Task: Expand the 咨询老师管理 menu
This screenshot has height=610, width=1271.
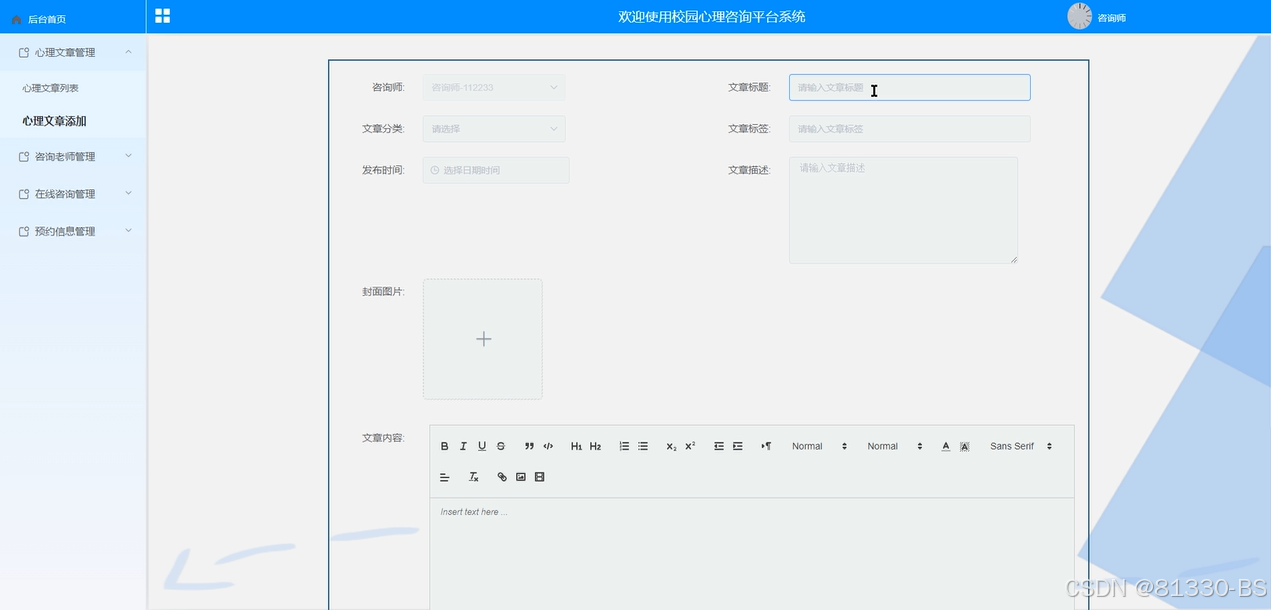Action: (73, 156)
